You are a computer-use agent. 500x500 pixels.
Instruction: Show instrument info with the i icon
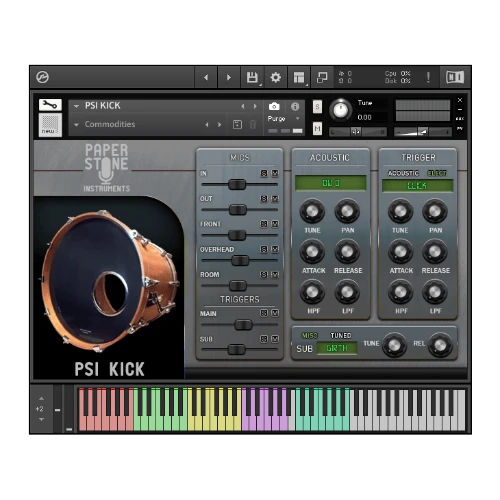pyautogui.click(x=295, y=106)
